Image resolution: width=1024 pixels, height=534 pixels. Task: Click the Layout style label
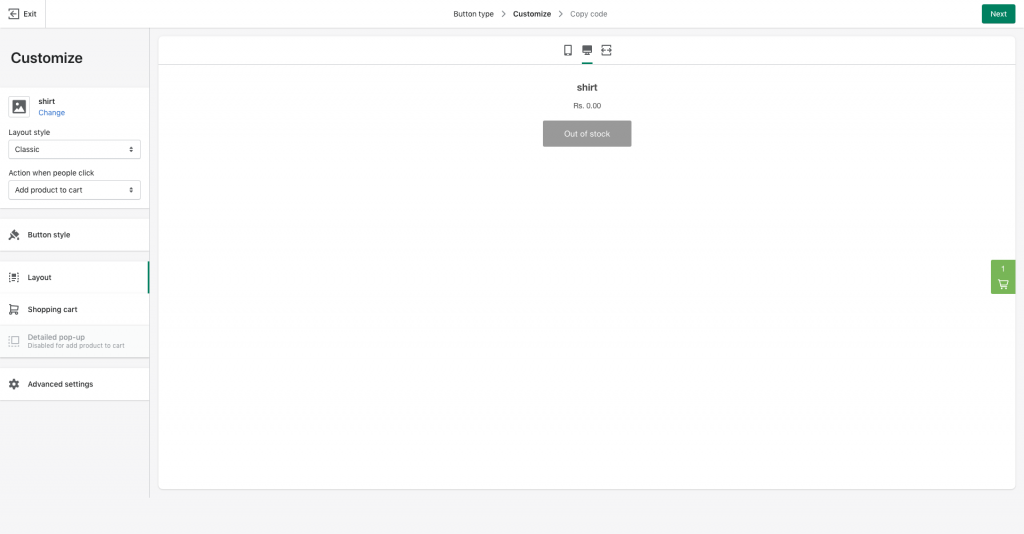tap(29, 133)
